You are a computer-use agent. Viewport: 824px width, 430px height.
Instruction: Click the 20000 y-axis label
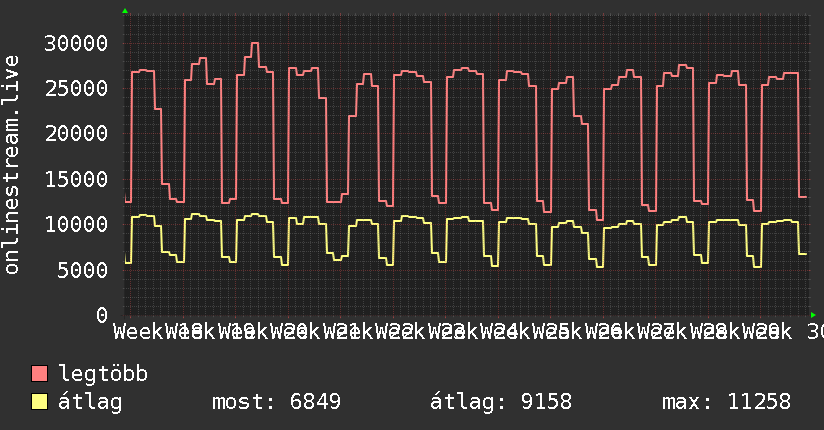(x=76, y=134)
